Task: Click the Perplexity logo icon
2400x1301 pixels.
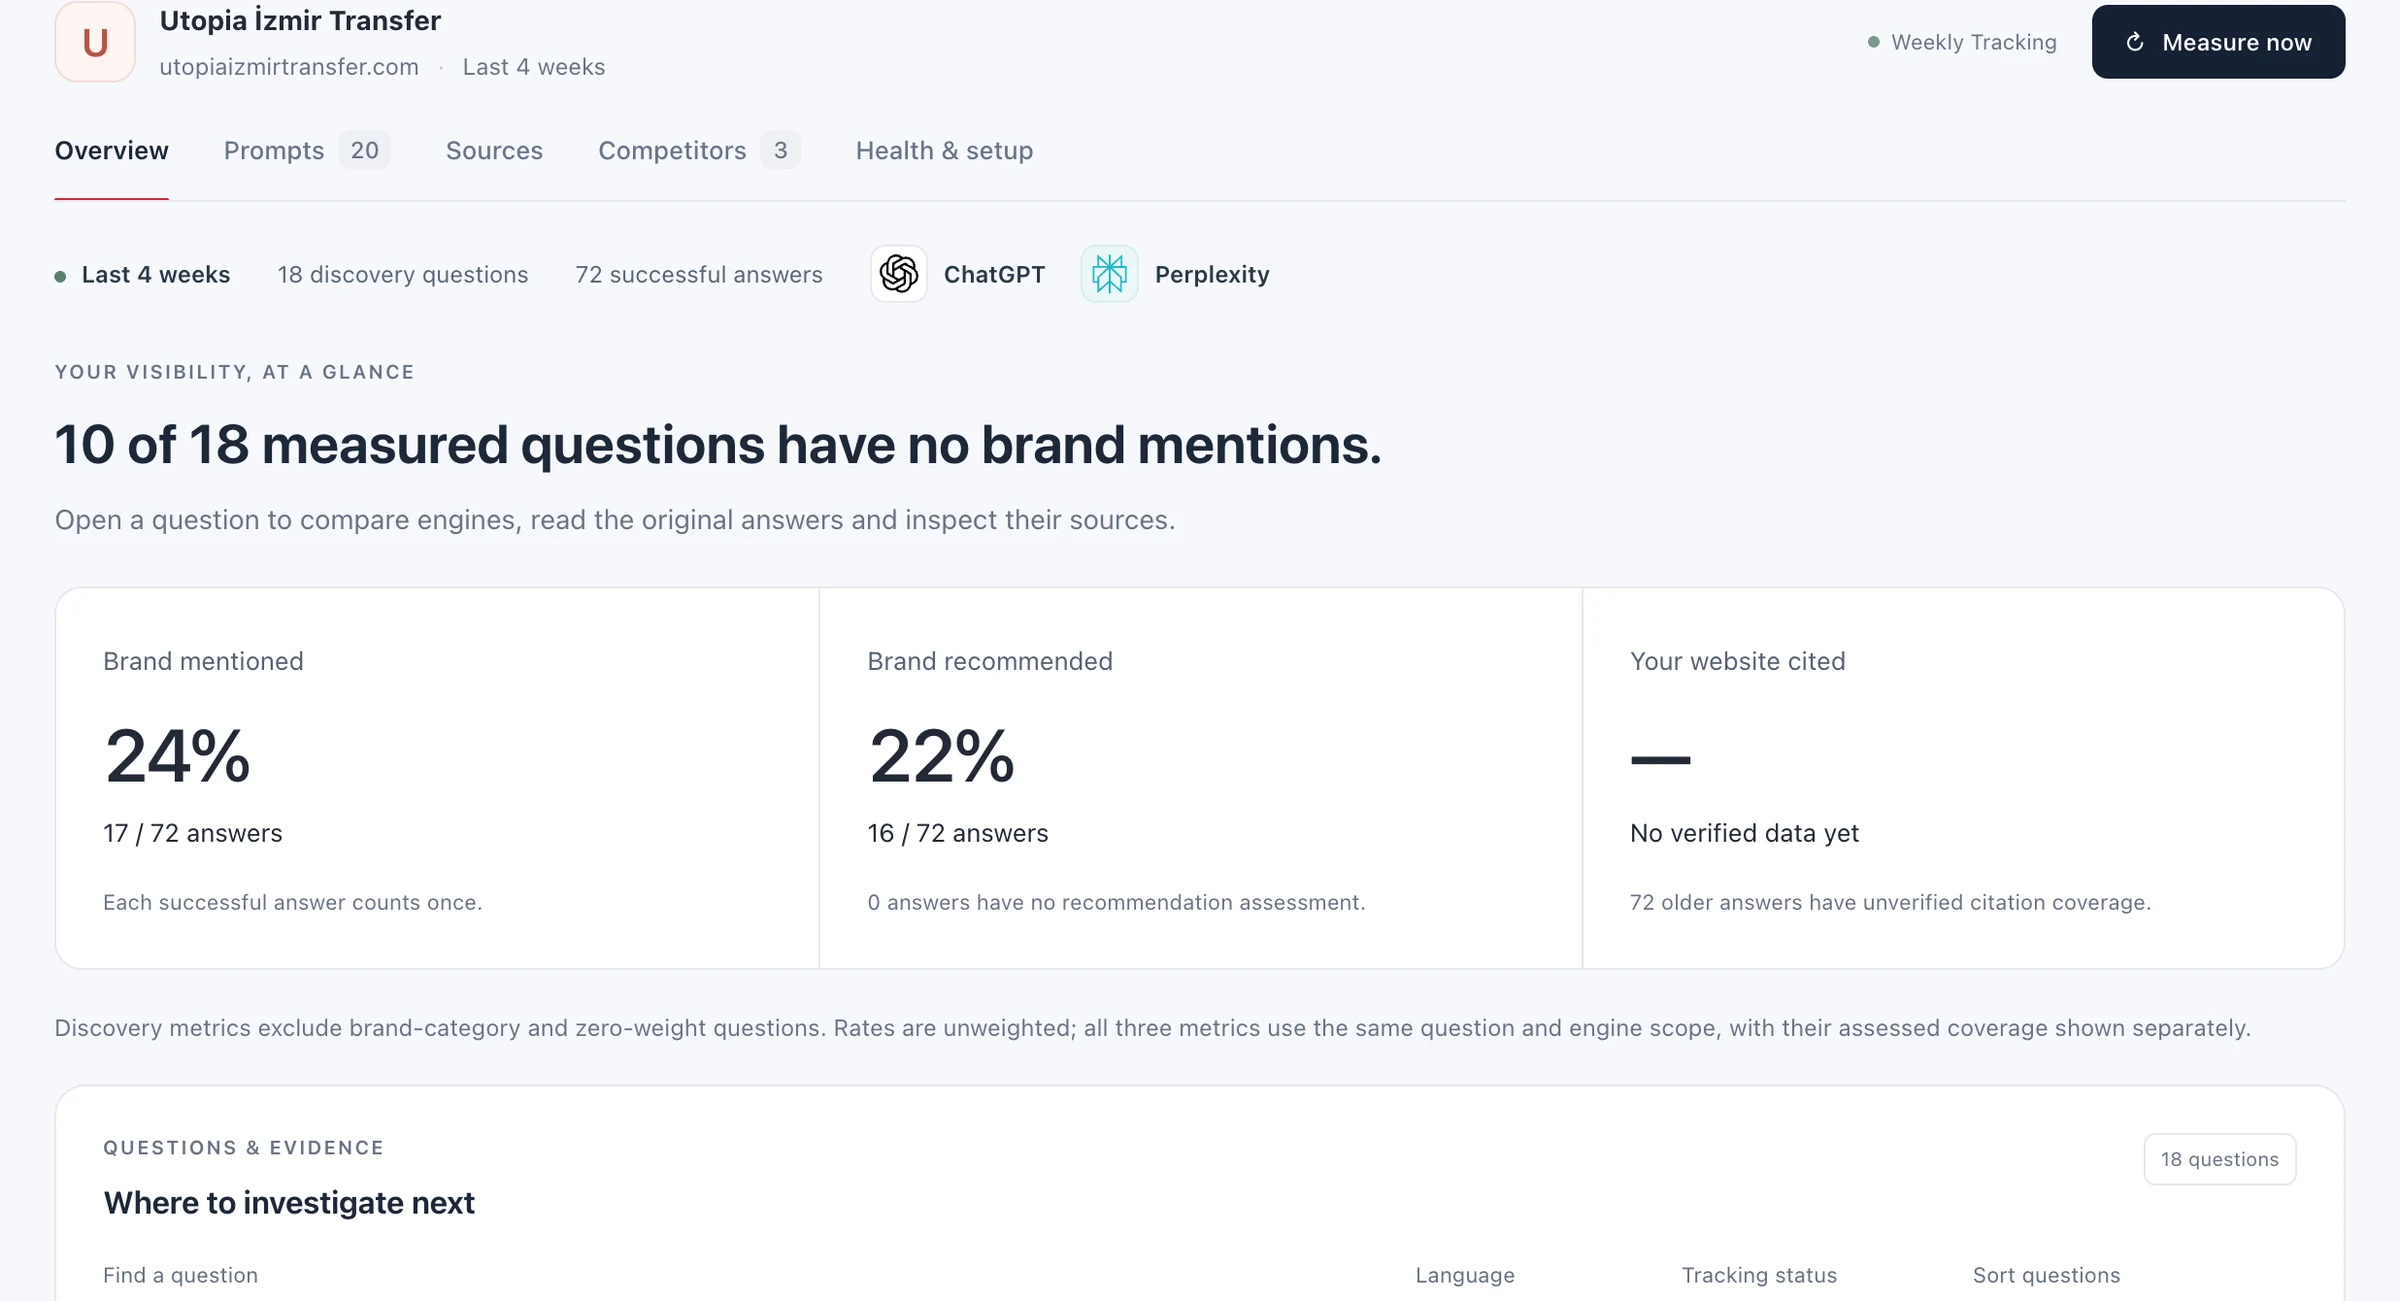Action: (x=1109, y=274)
